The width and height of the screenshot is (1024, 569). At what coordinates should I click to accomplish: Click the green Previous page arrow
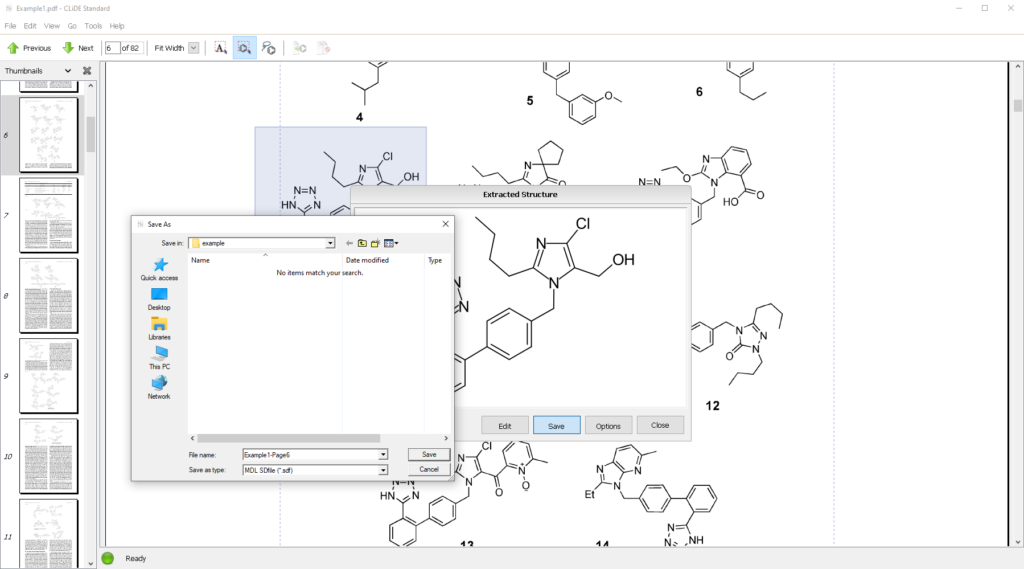(13, 48)
